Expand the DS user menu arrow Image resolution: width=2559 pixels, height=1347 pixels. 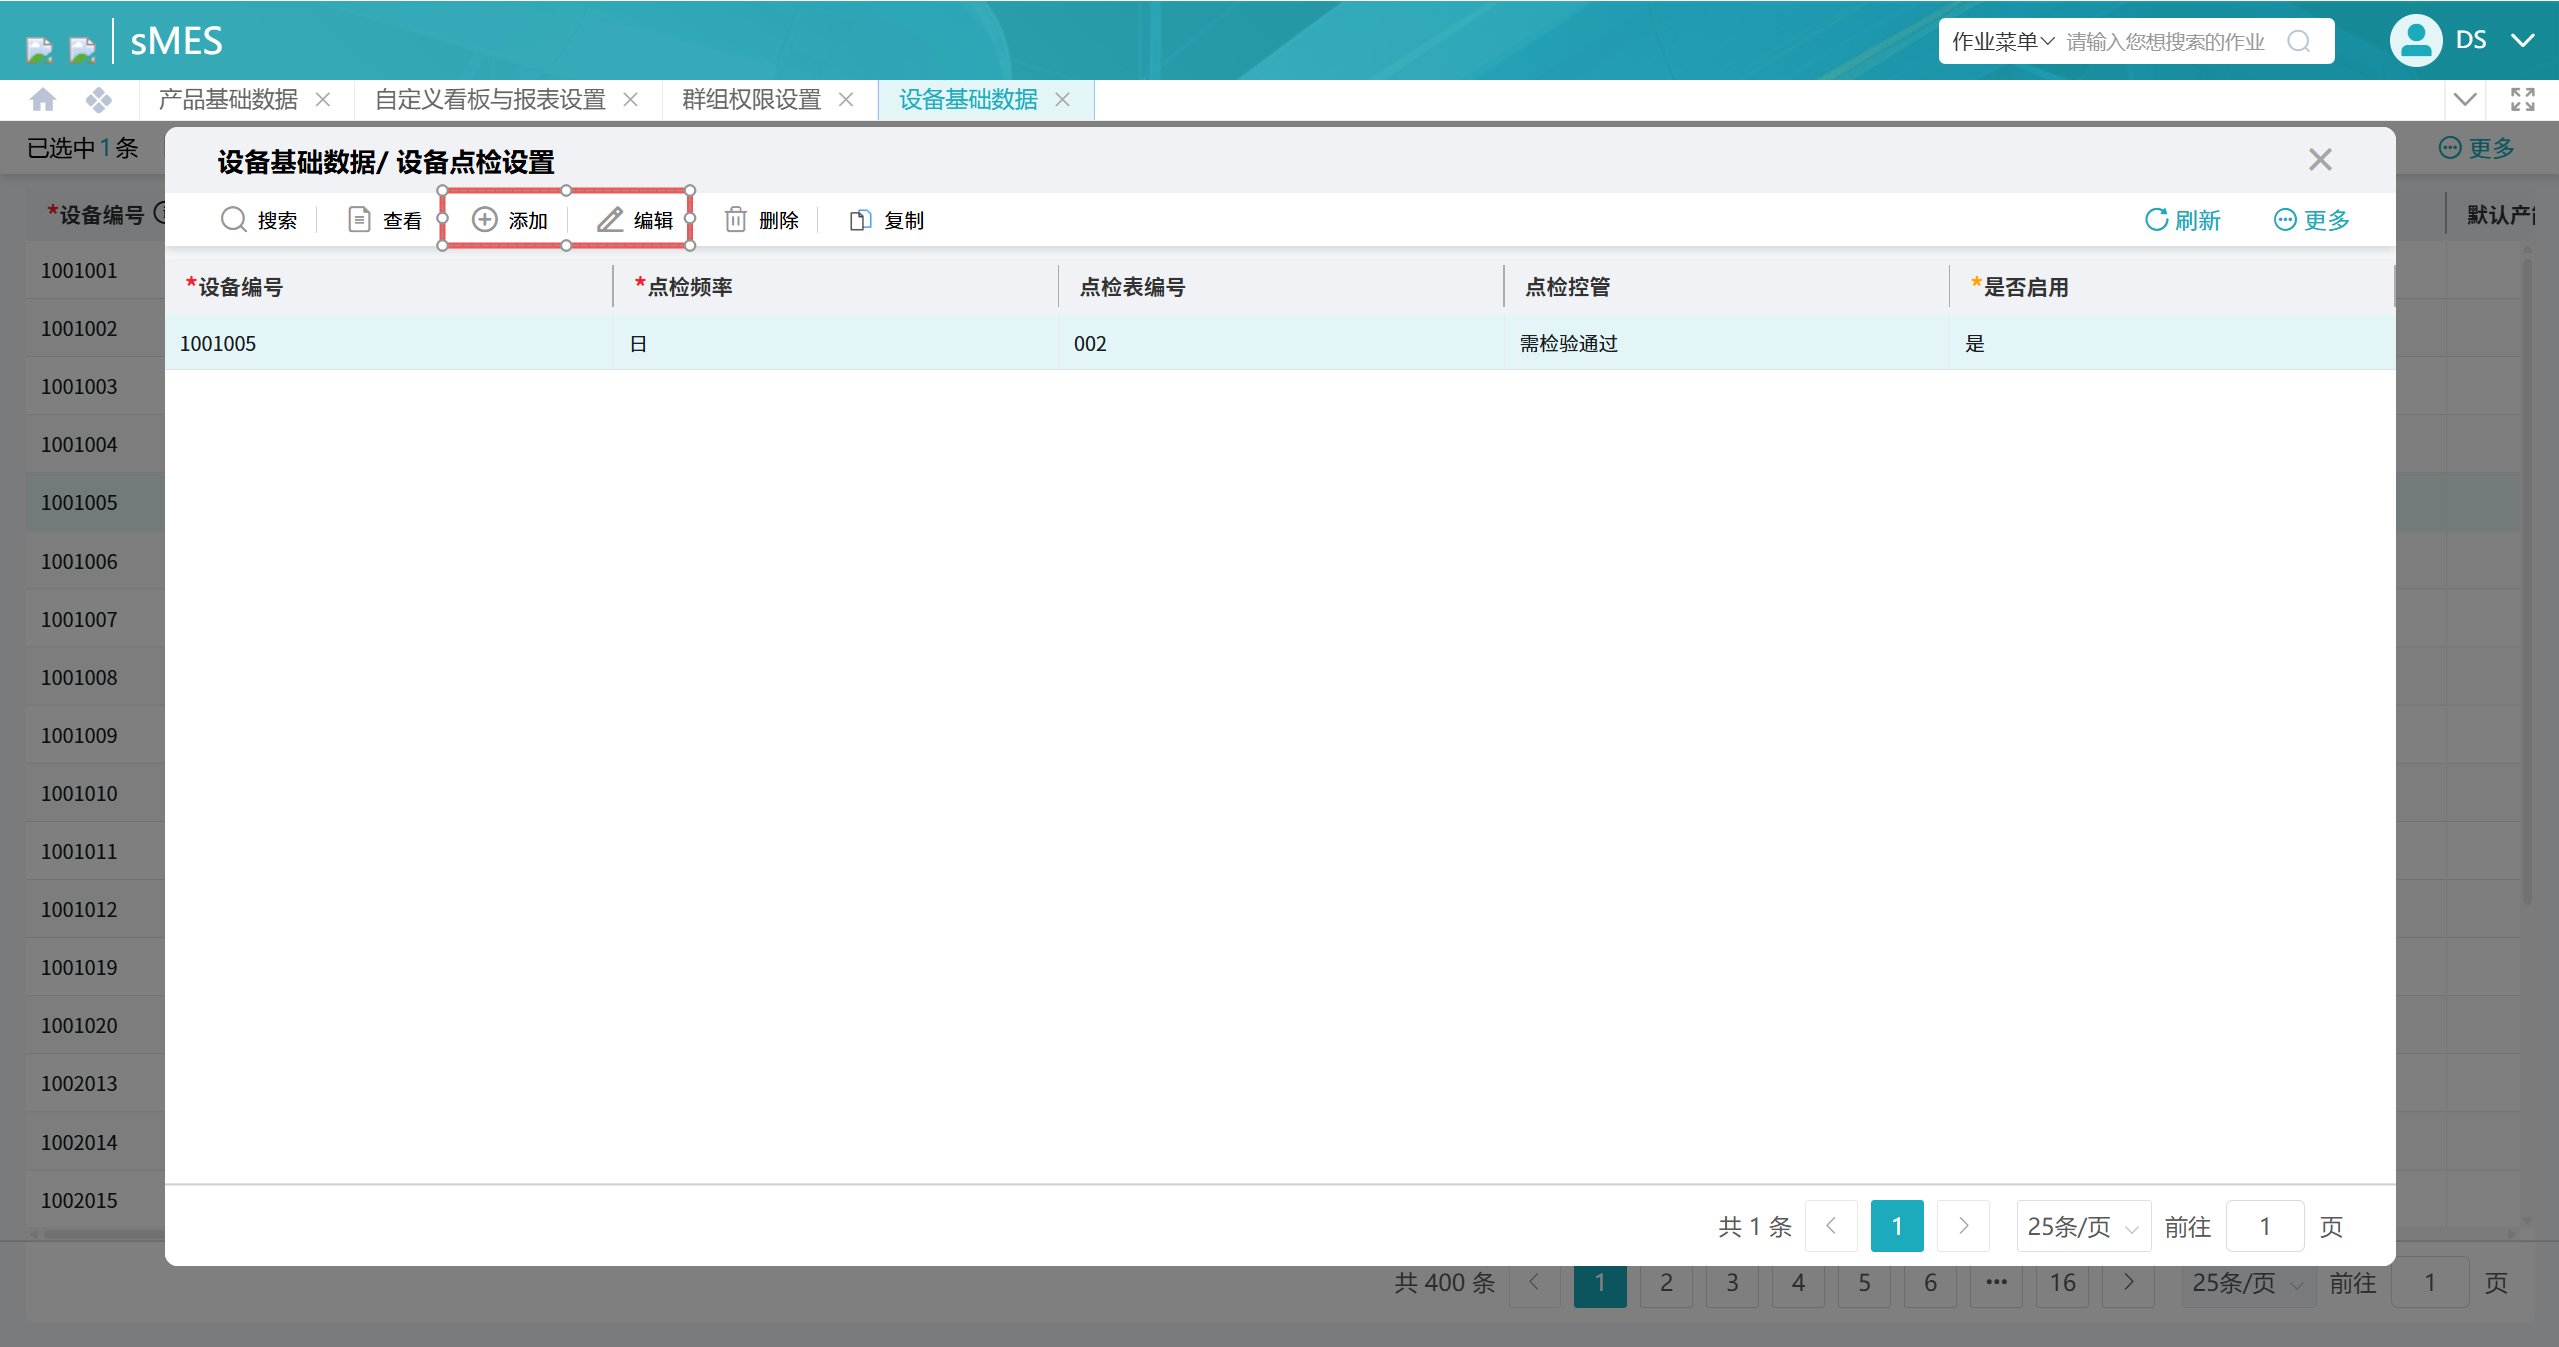pos(2523,40)
